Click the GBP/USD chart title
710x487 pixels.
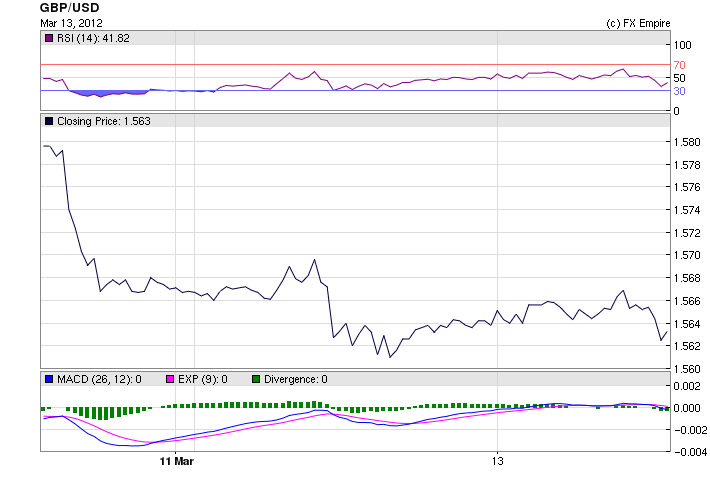[70, 8]
